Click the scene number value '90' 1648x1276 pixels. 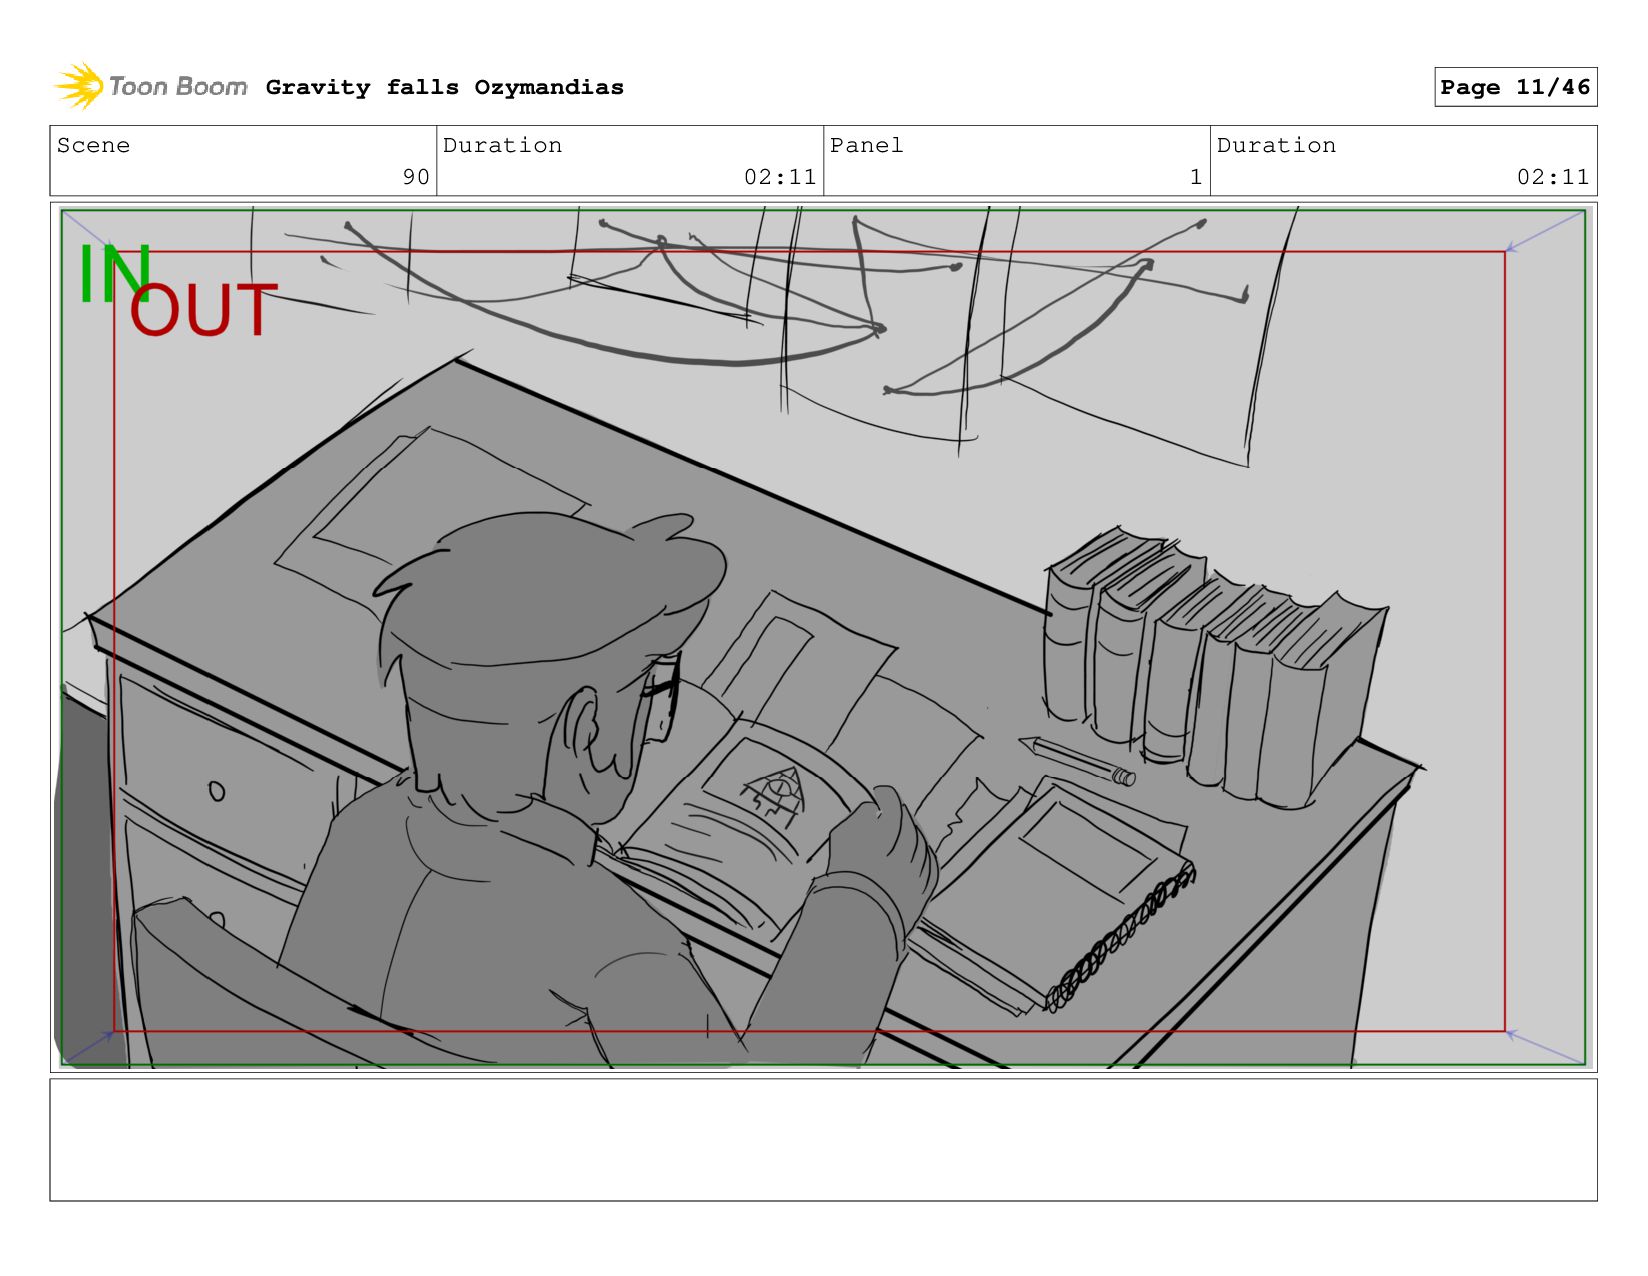coord(416,177)
